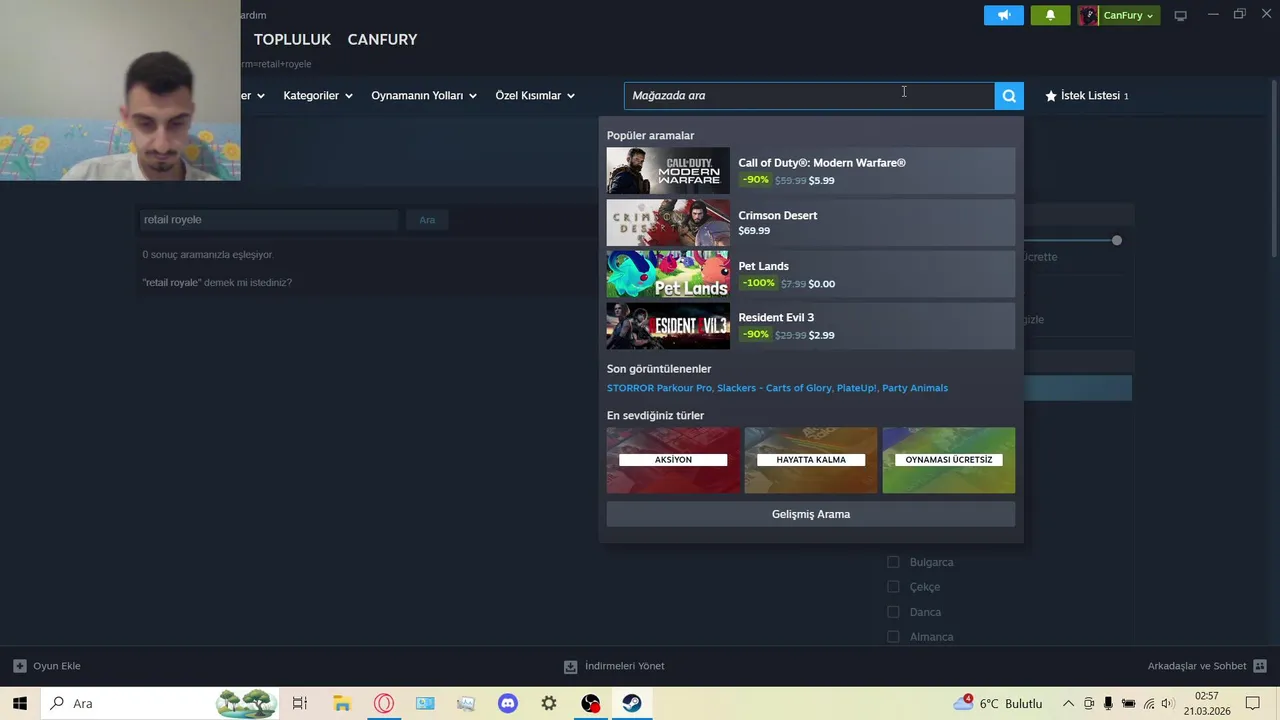The width and height of the screenshot is (1280, 720).
Task: Click the CanFury profile avatar
Action: pos(1088,15)
